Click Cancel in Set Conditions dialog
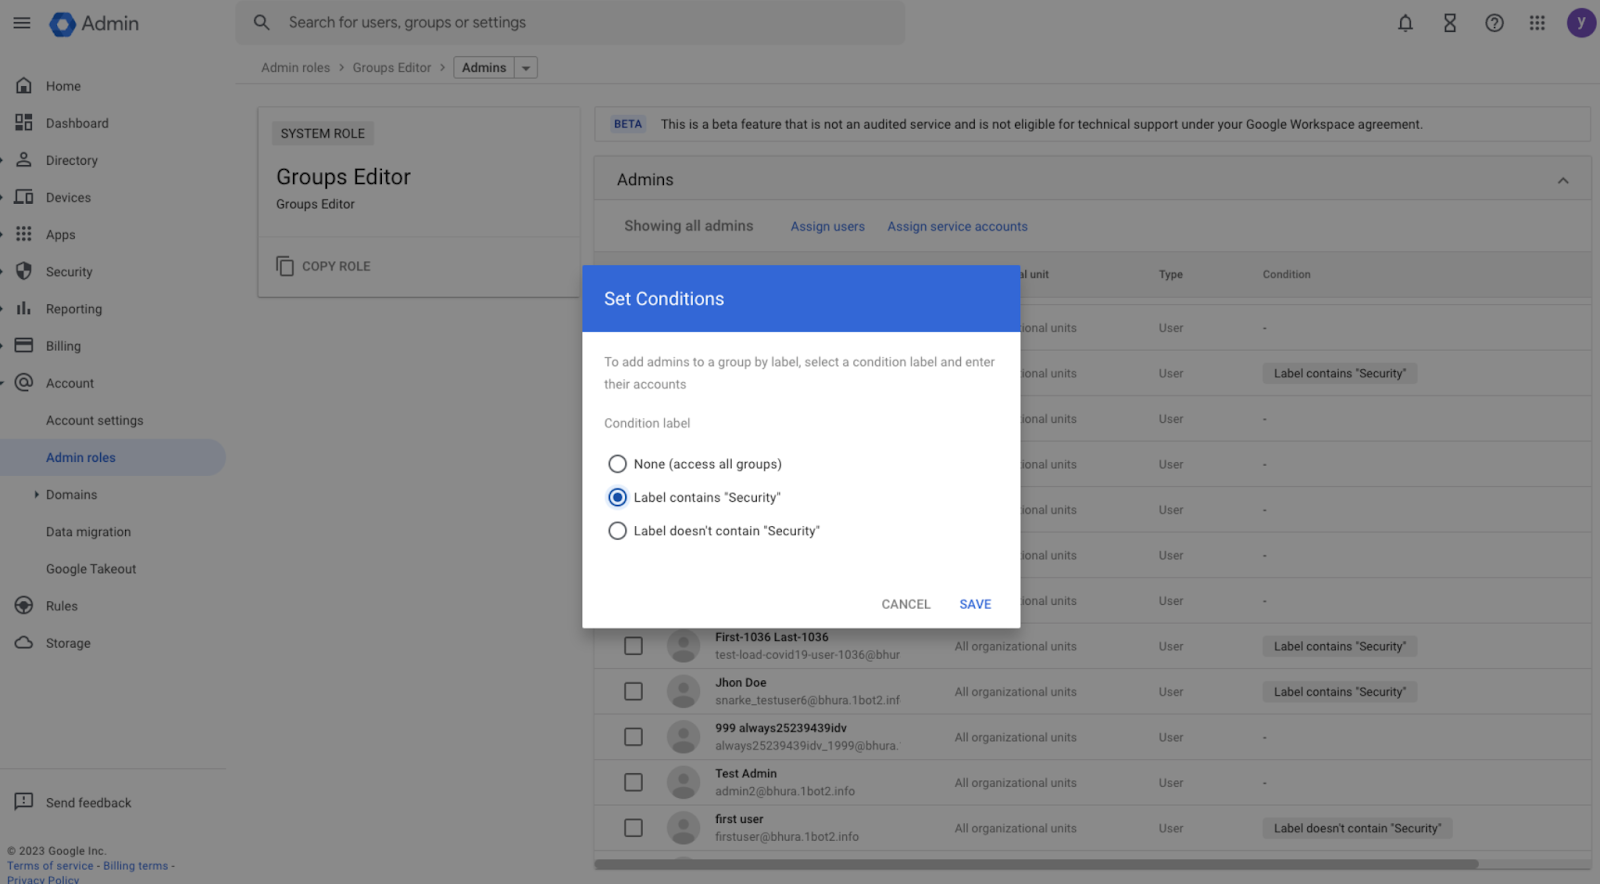 coord(905,604)
